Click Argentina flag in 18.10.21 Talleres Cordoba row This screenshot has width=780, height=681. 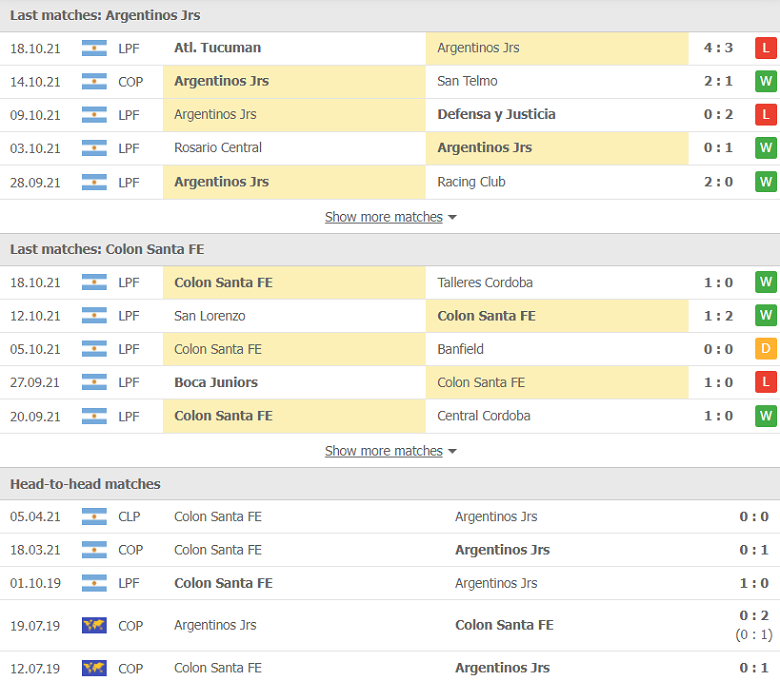pos(94,283)
